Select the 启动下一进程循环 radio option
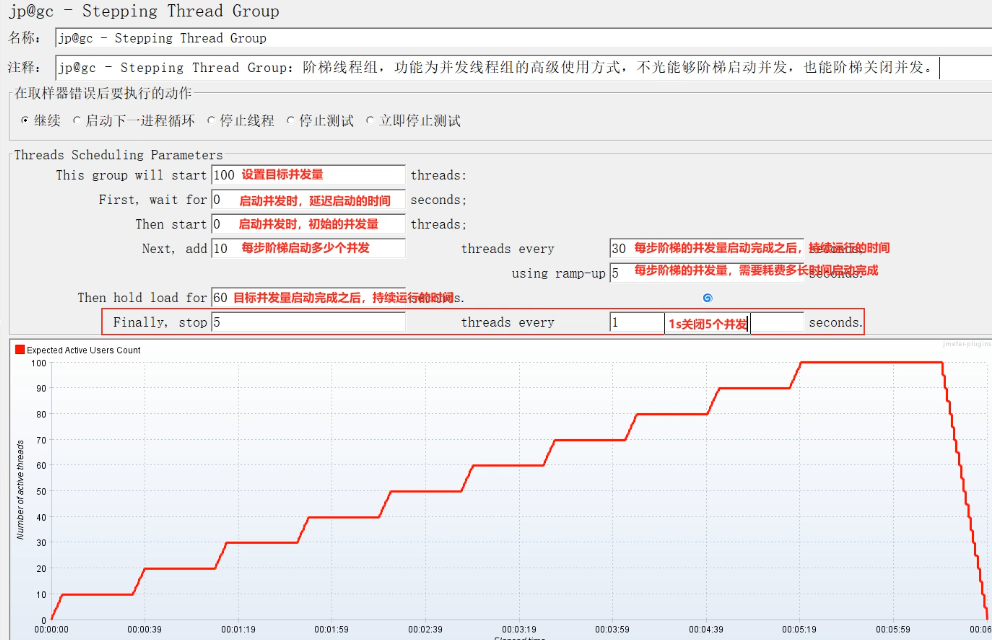Viewport: 992px width, 640px height. (x=78, y=121)
